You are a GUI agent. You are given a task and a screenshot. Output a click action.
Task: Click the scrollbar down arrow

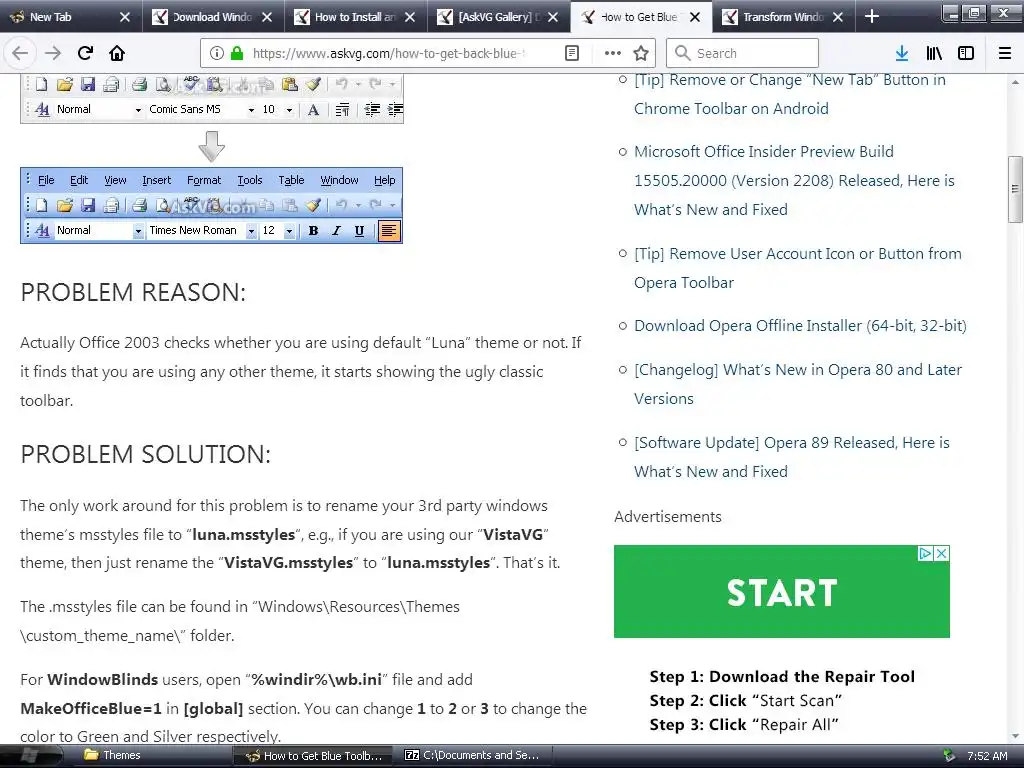click(1015, 737)
